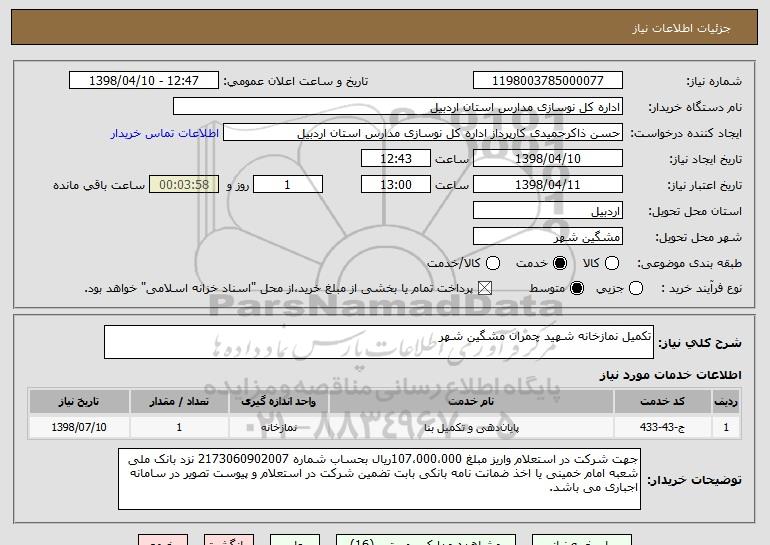Click the نوع فرآیند خرید label
This screenshot has width=770, height=545.
(701, 289)
